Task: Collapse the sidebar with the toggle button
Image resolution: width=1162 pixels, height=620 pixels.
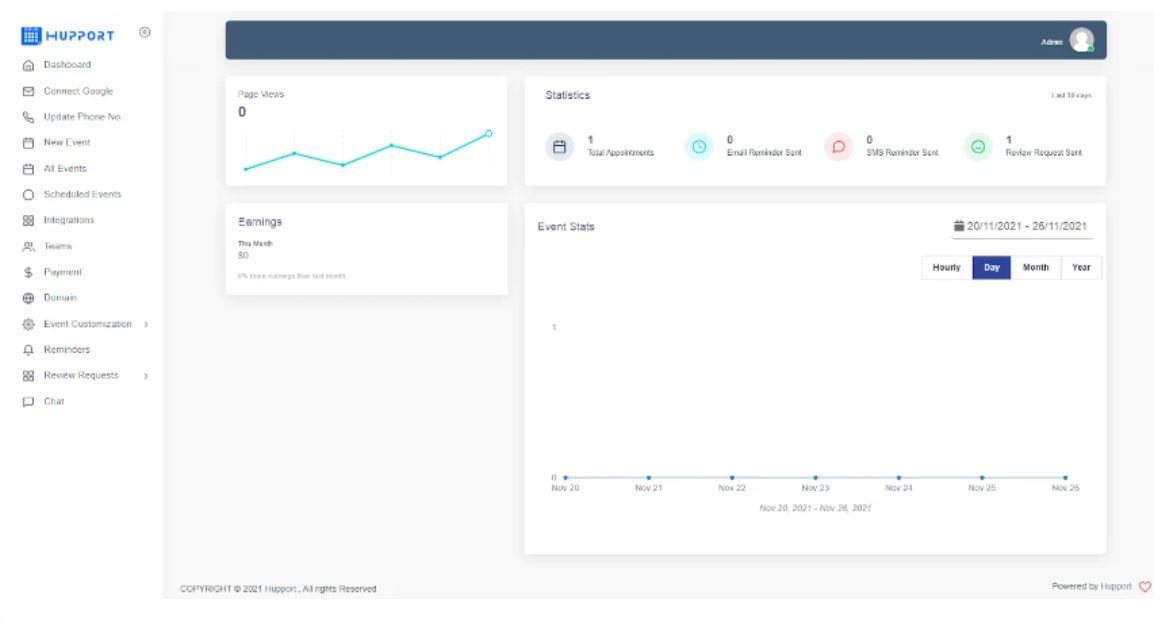Action: [x=146, y=31]
